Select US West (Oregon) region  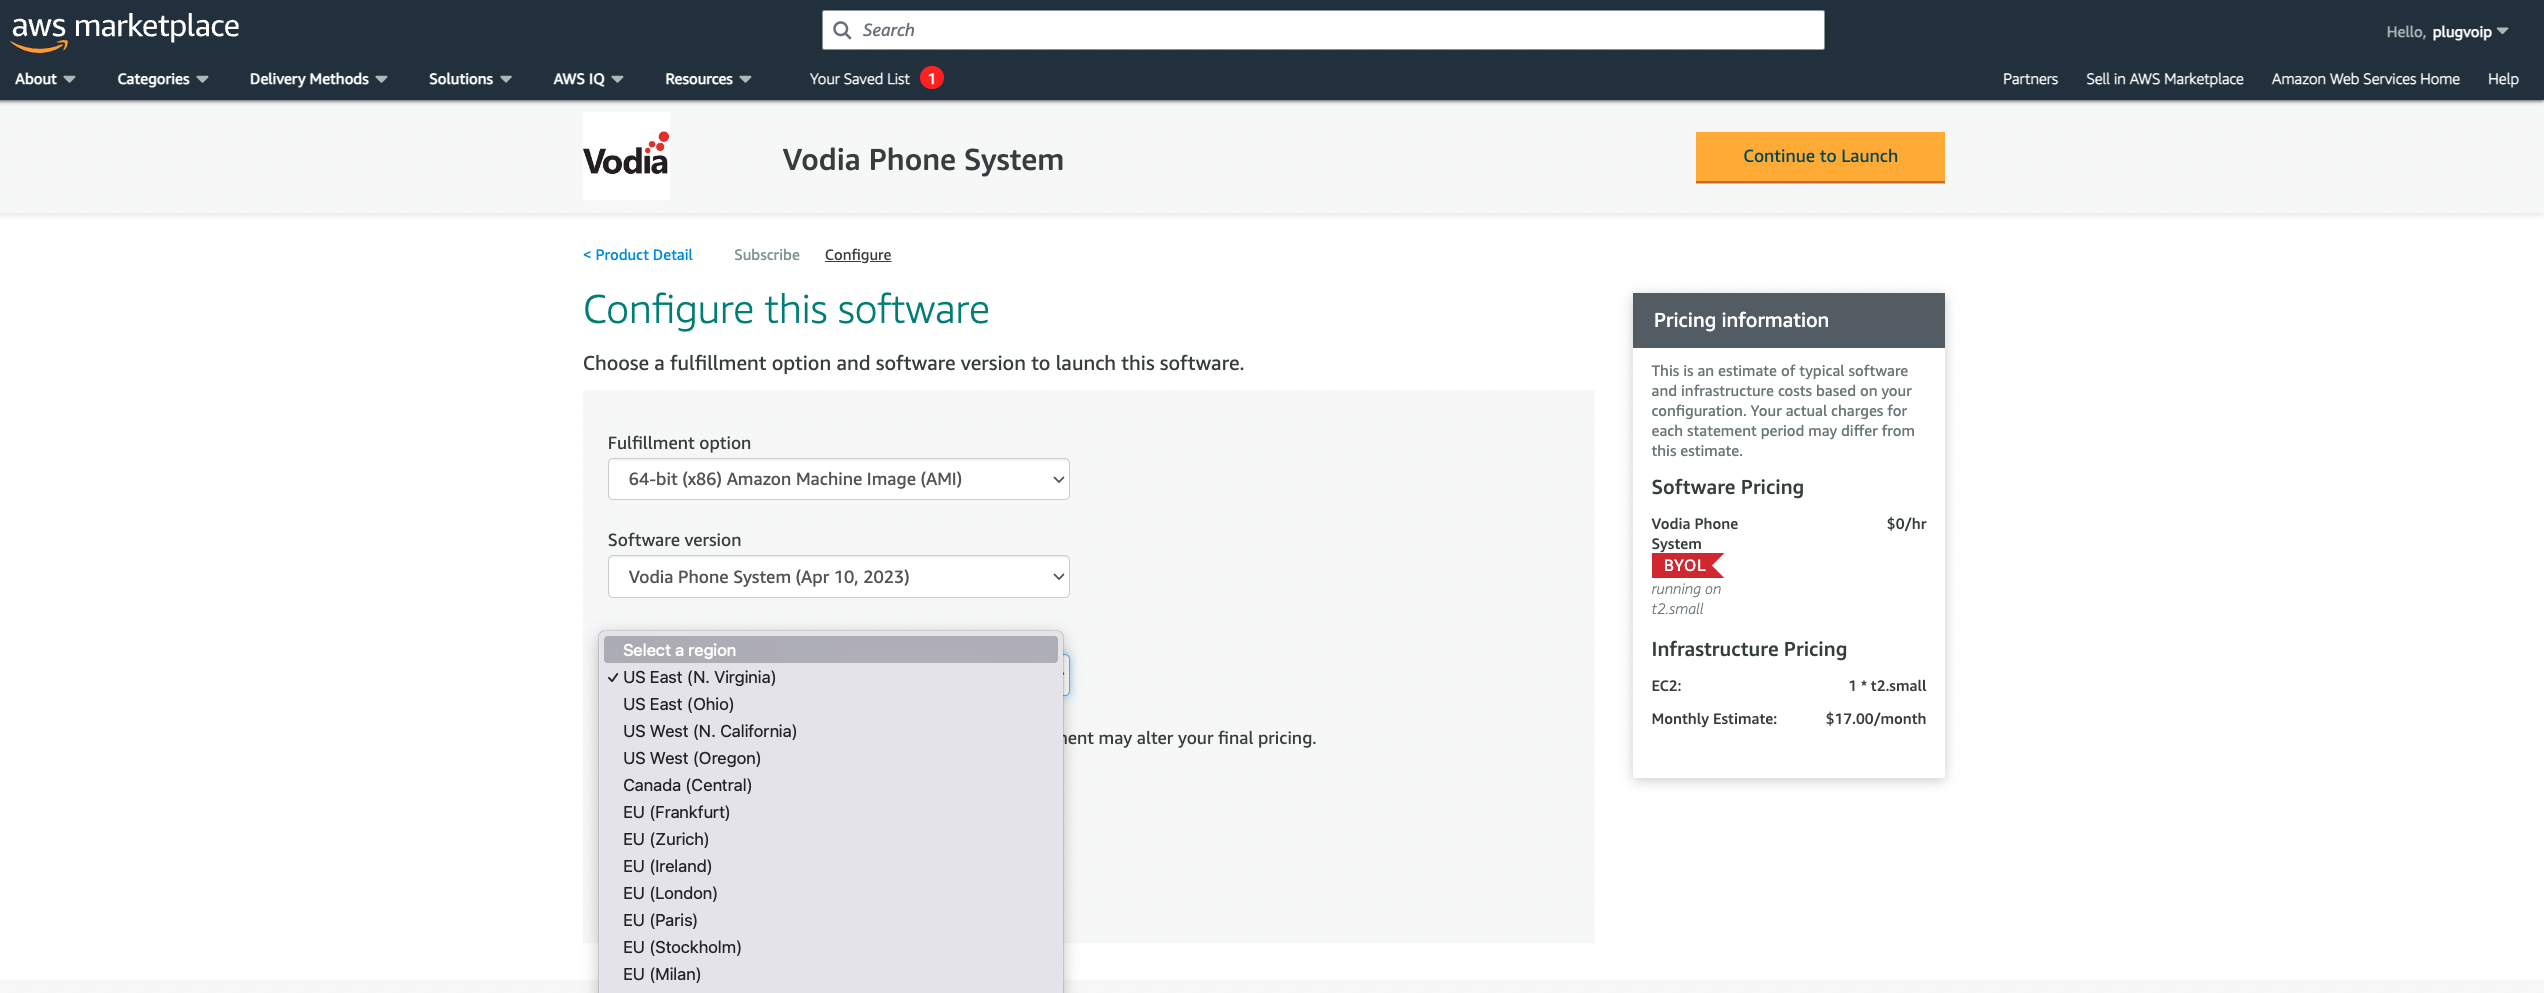click(830, 758)
